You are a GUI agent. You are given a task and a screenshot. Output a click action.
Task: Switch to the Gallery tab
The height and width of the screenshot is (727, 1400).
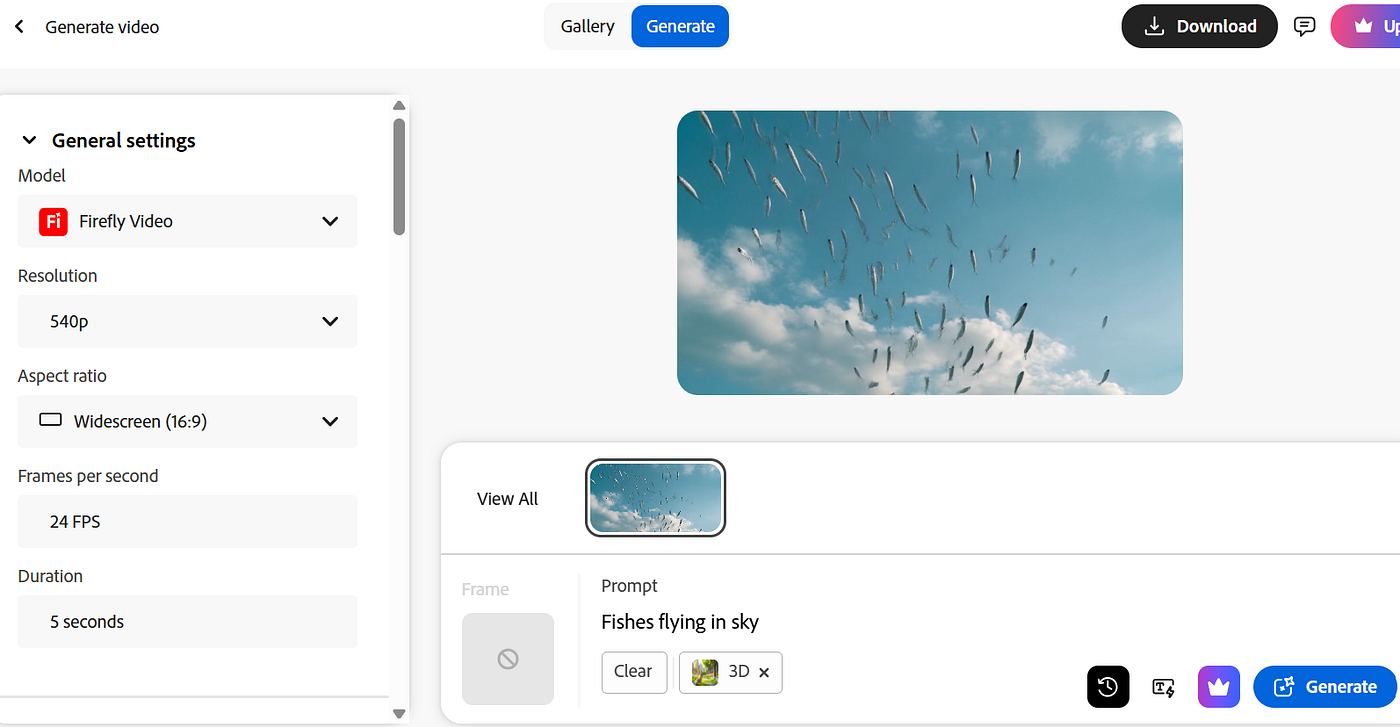point(587,27)
